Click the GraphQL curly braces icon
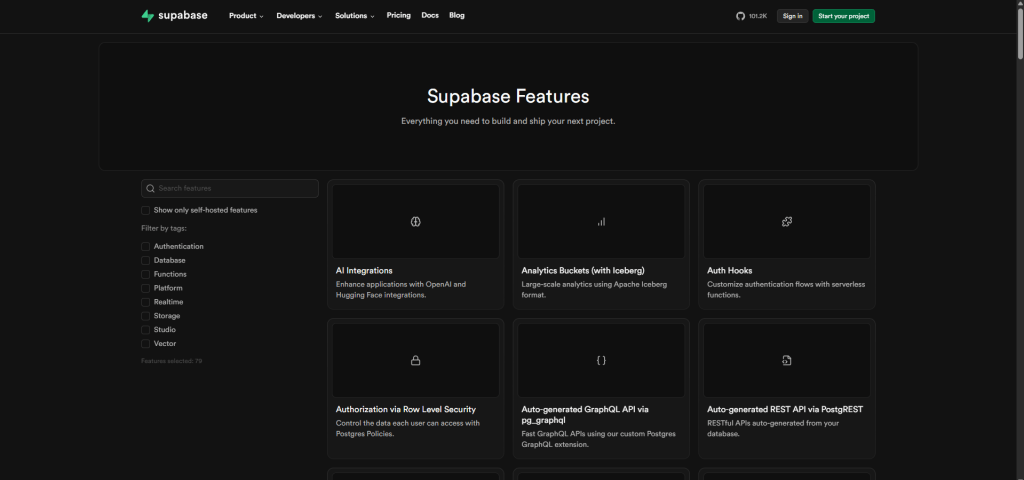Screen dimensions: 1024x480 (x=601, y=360)
